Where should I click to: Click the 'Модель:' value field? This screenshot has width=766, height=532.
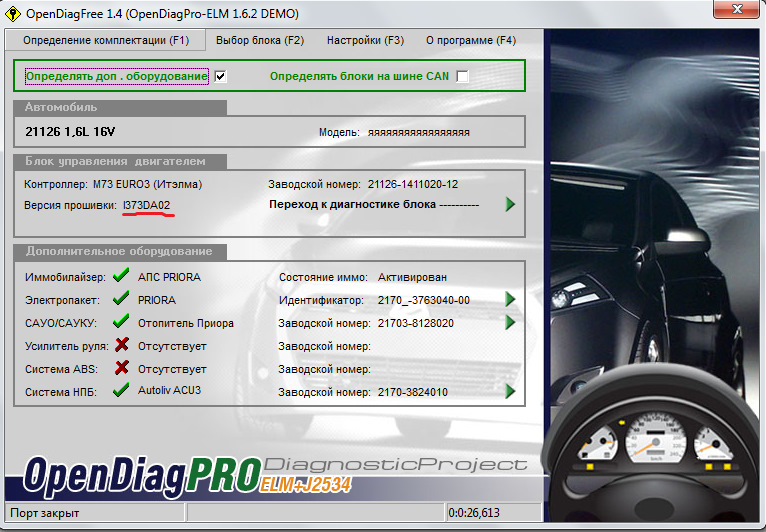419,132
